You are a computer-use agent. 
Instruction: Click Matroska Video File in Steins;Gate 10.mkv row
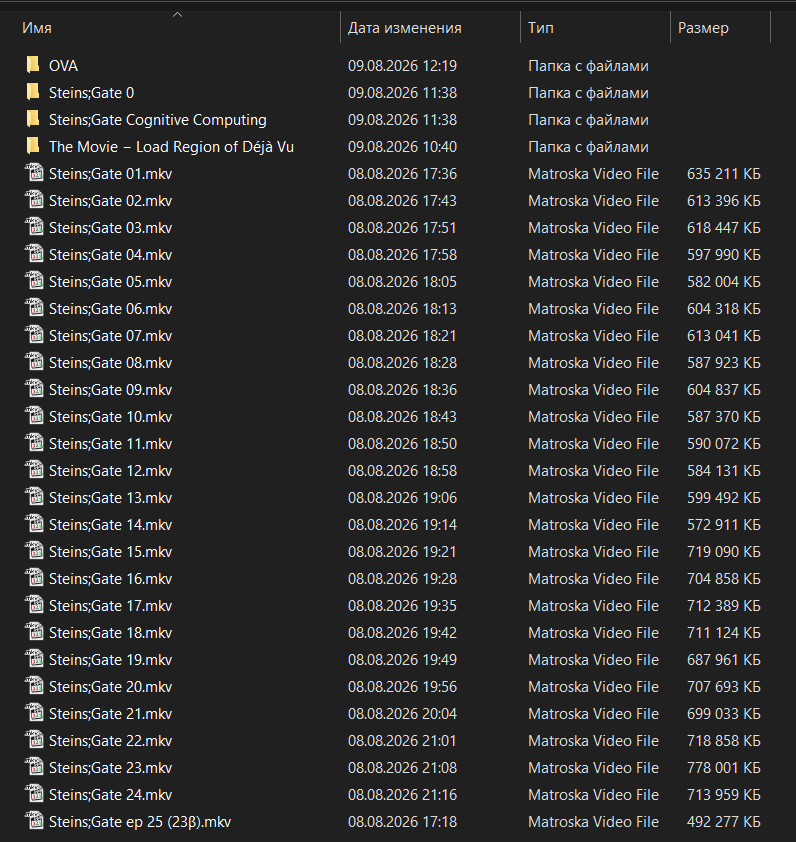click(593, 417)
